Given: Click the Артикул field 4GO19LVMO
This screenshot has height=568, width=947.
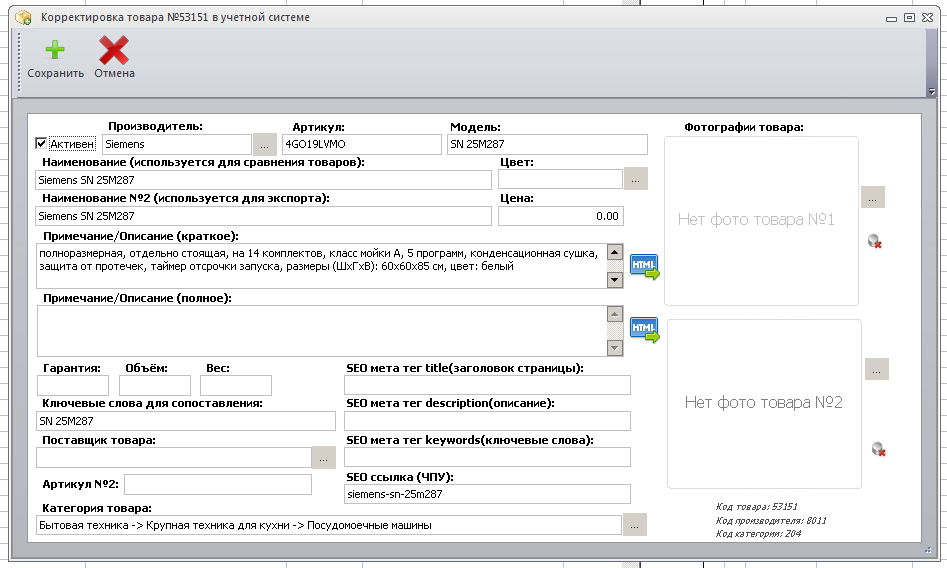Looking at the screenshot, I should point(362,144).
